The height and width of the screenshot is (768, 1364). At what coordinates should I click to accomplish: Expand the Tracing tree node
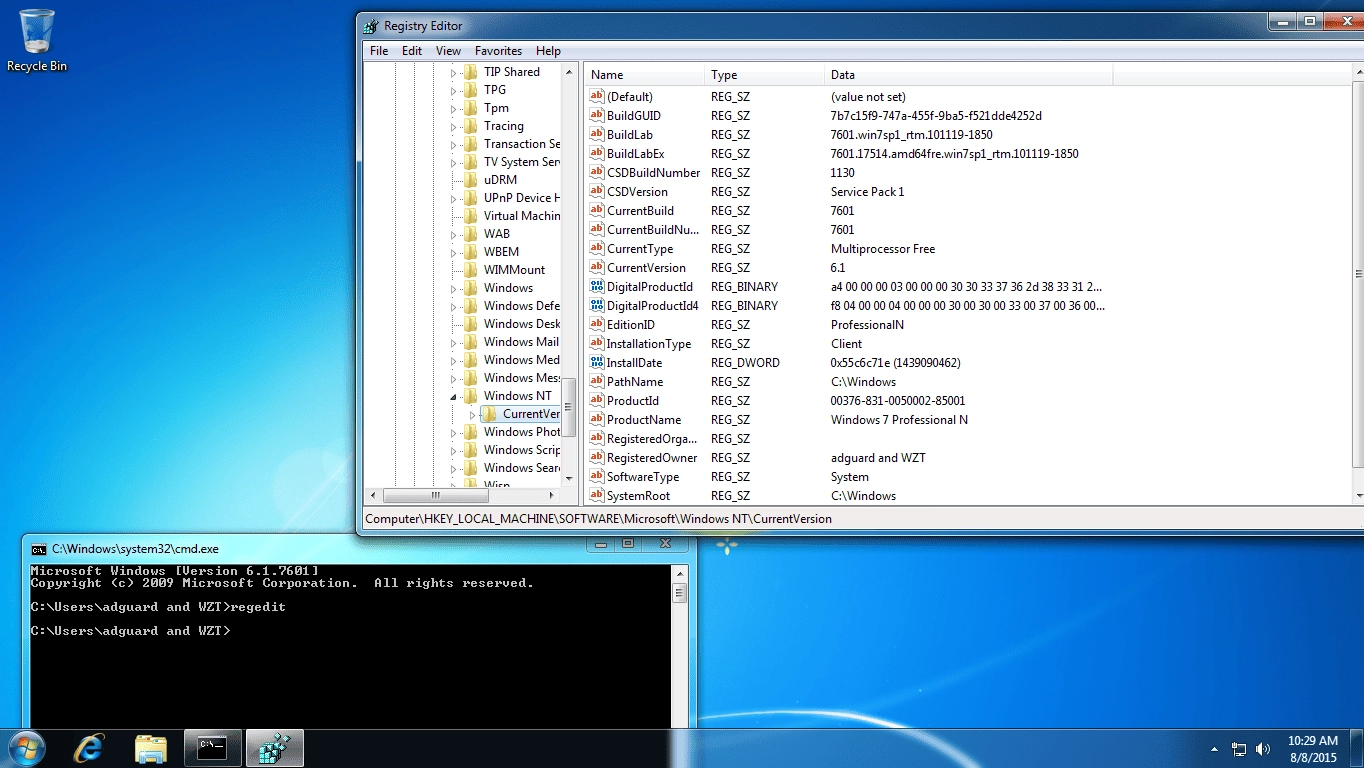453,127
